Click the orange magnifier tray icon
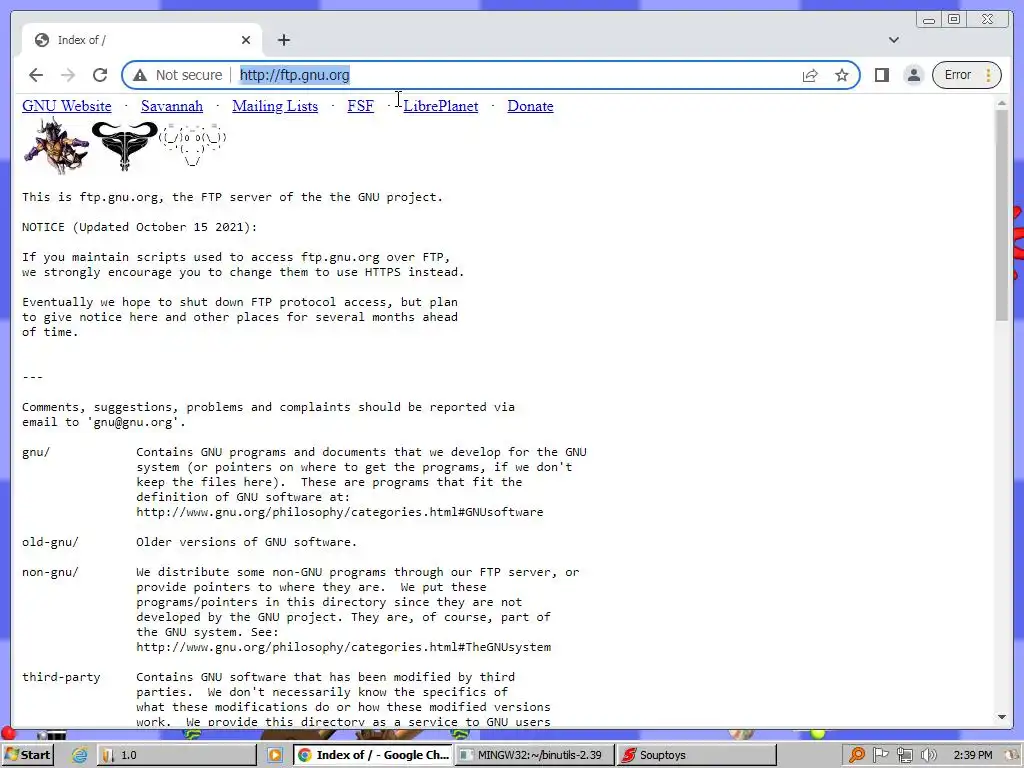The height and width of the screenshot is (768, 1024). coord(857,755)
